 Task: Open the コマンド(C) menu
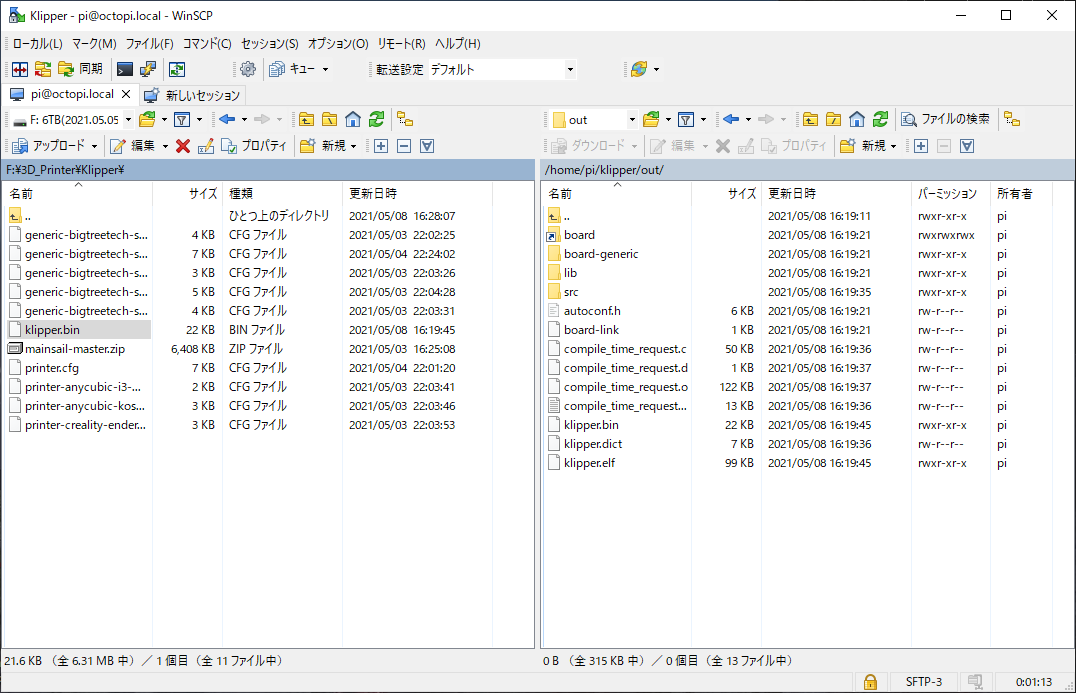tap(207, 44)
